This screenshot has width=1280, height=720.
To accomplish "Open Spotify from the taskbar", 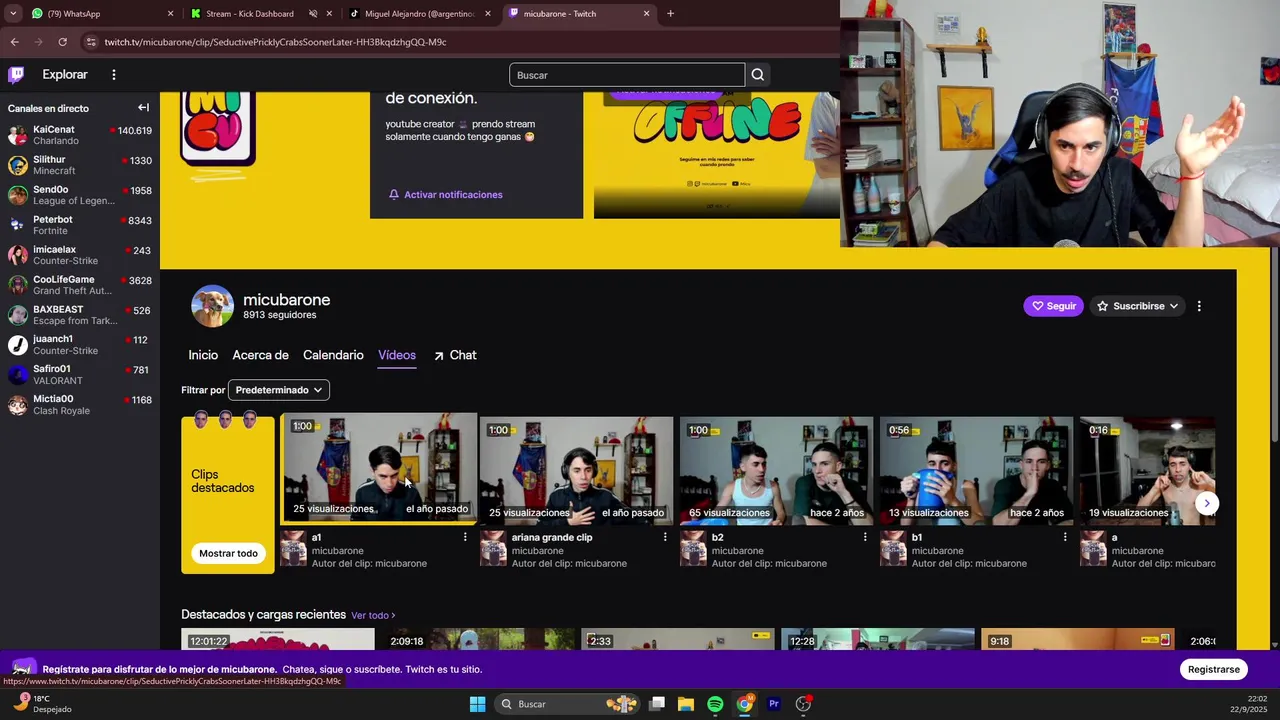I will click(715, 704).
